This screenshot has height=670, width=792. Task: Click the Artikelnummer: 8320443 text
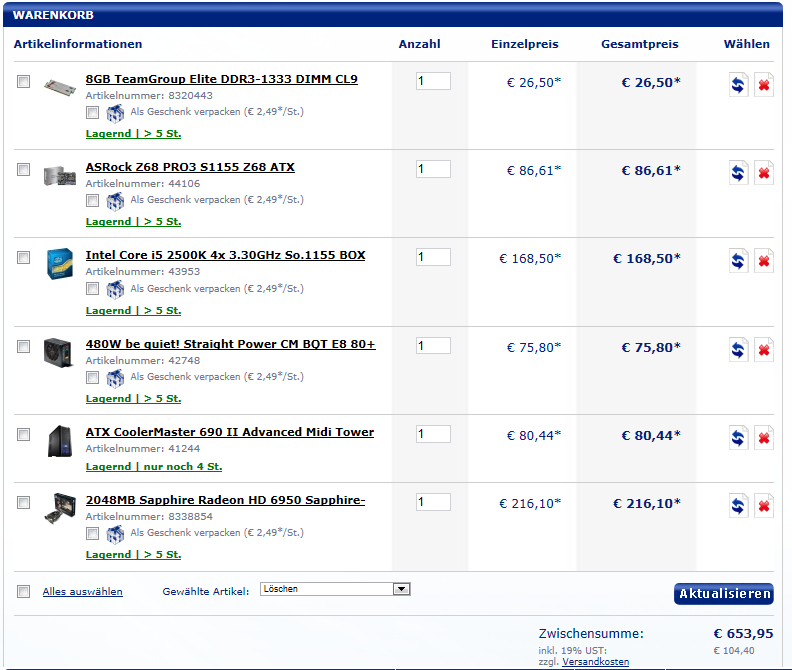[149, 95]
